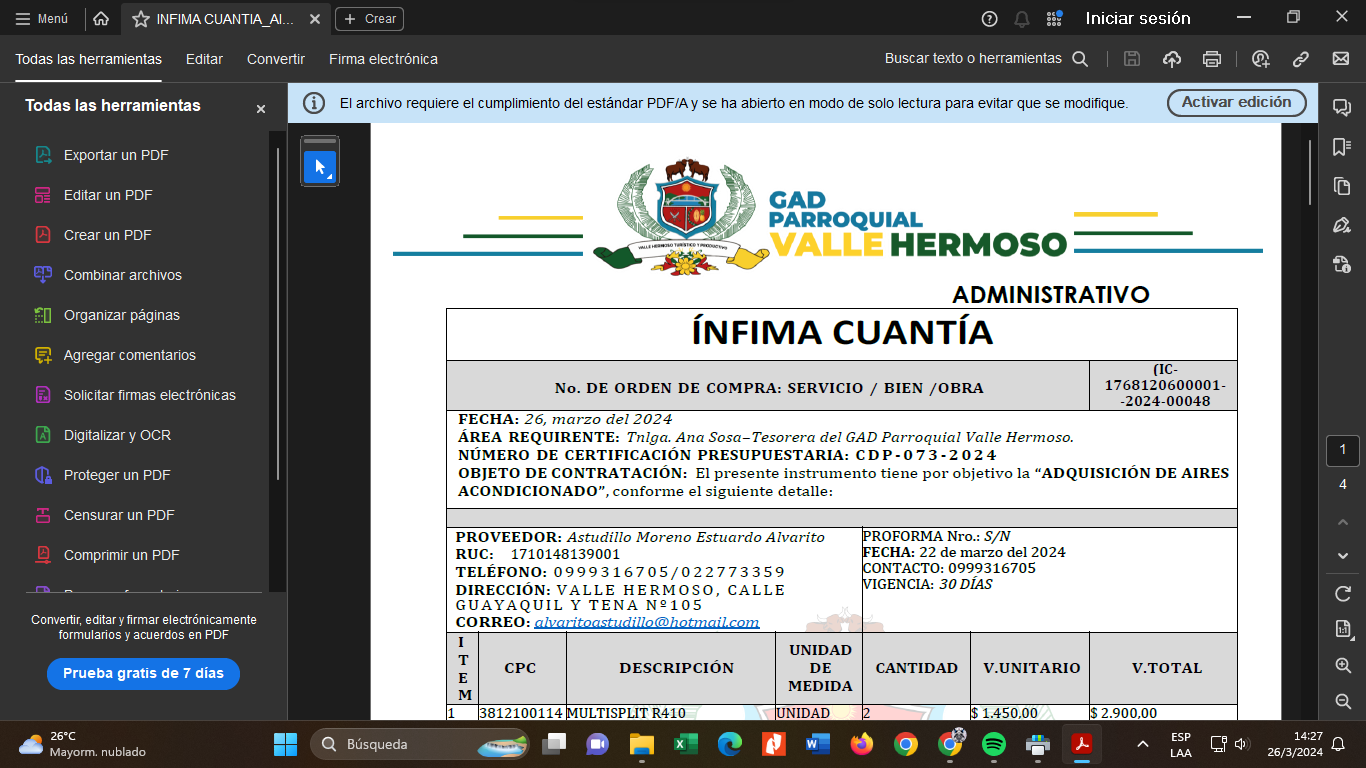Zoom in with the magnifier plus icon
Image resolution: width=1366 pixels, height=768 pixels.
pos(1343,666)
